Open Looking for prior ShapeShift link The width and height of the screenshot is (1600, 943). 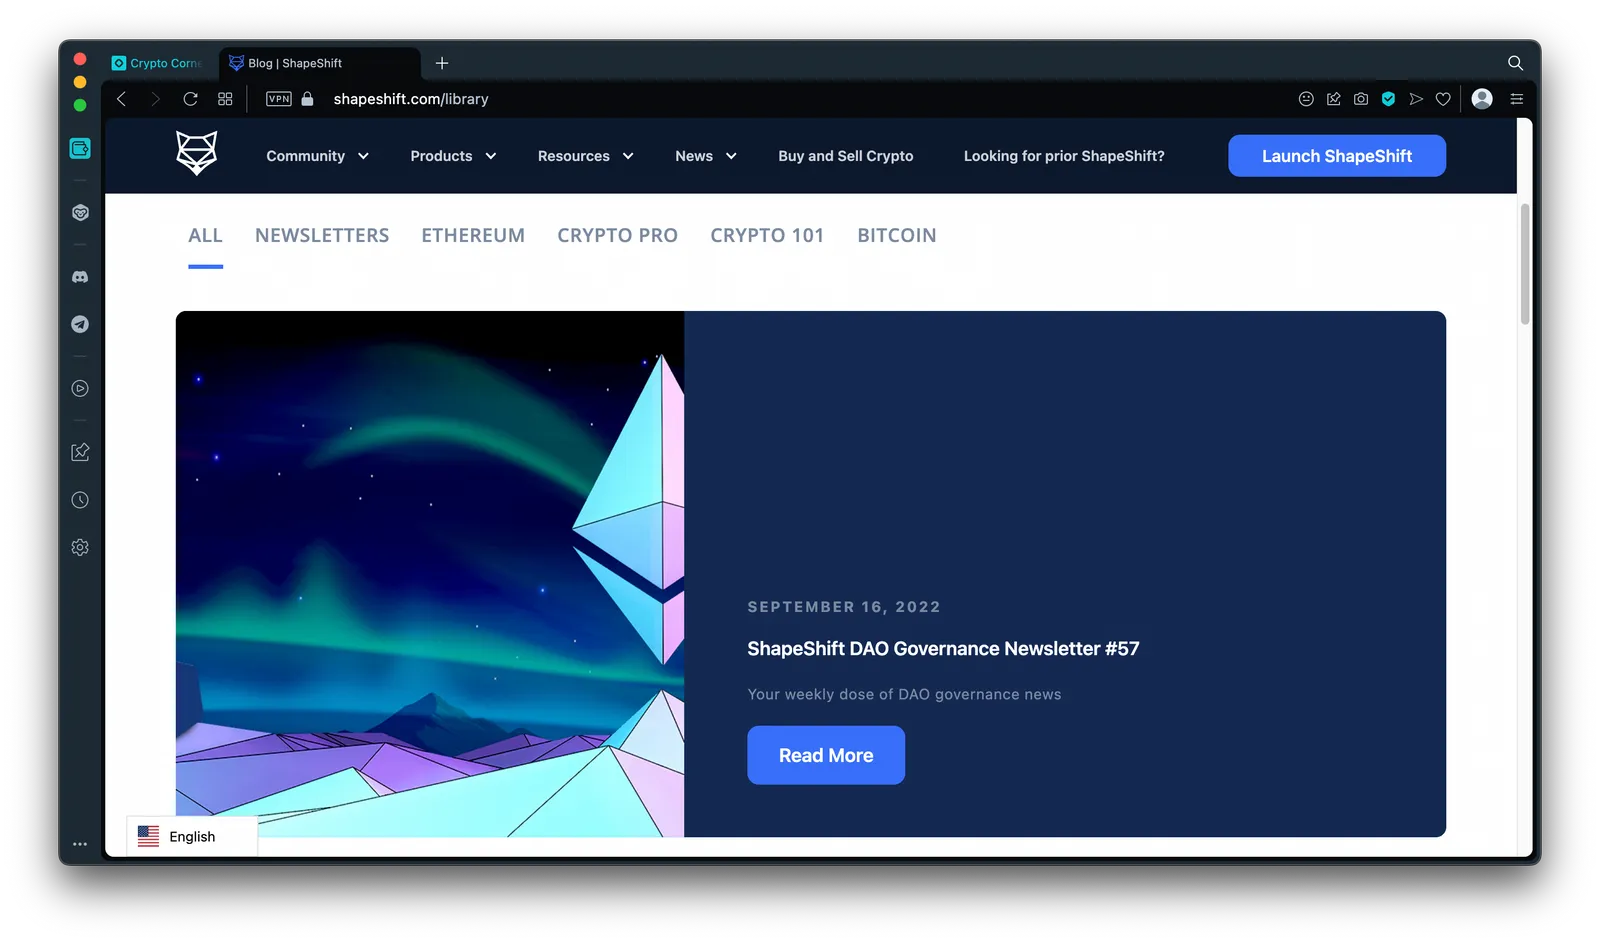pos(1064,156)
